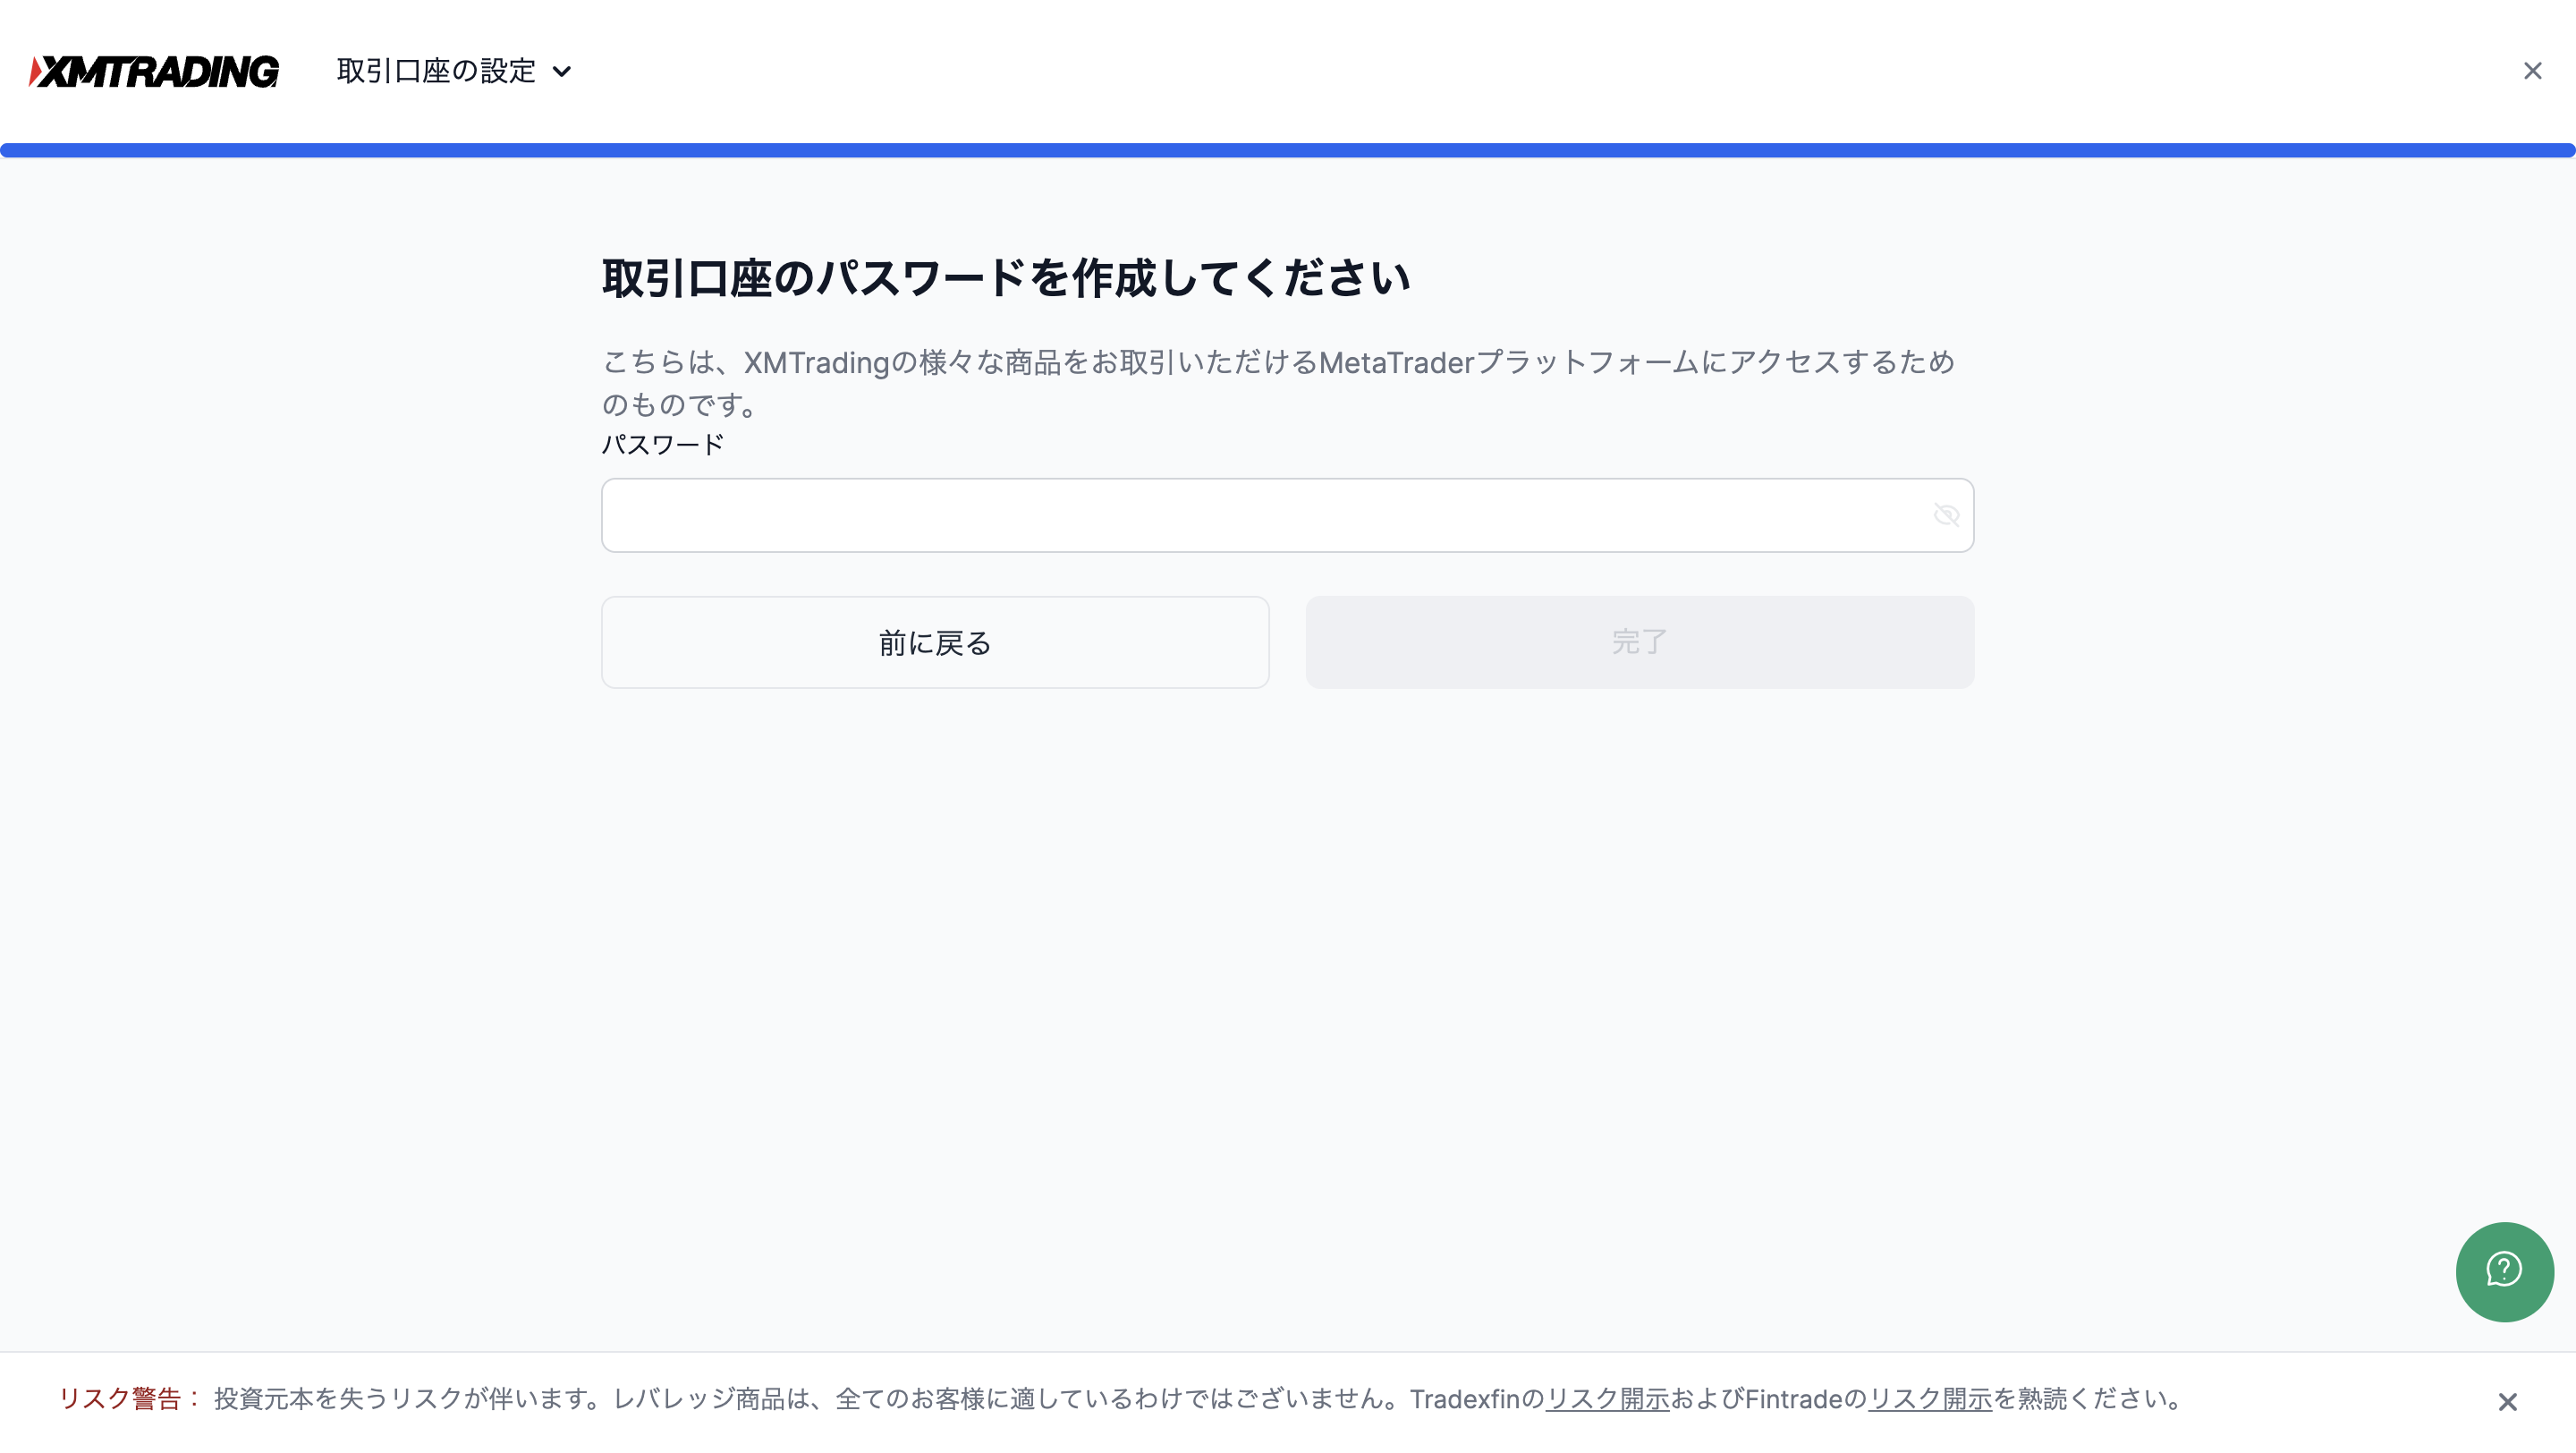
Task: Open the Fintrade リスク開示 link
Action: click(x=1930, y=1398)
